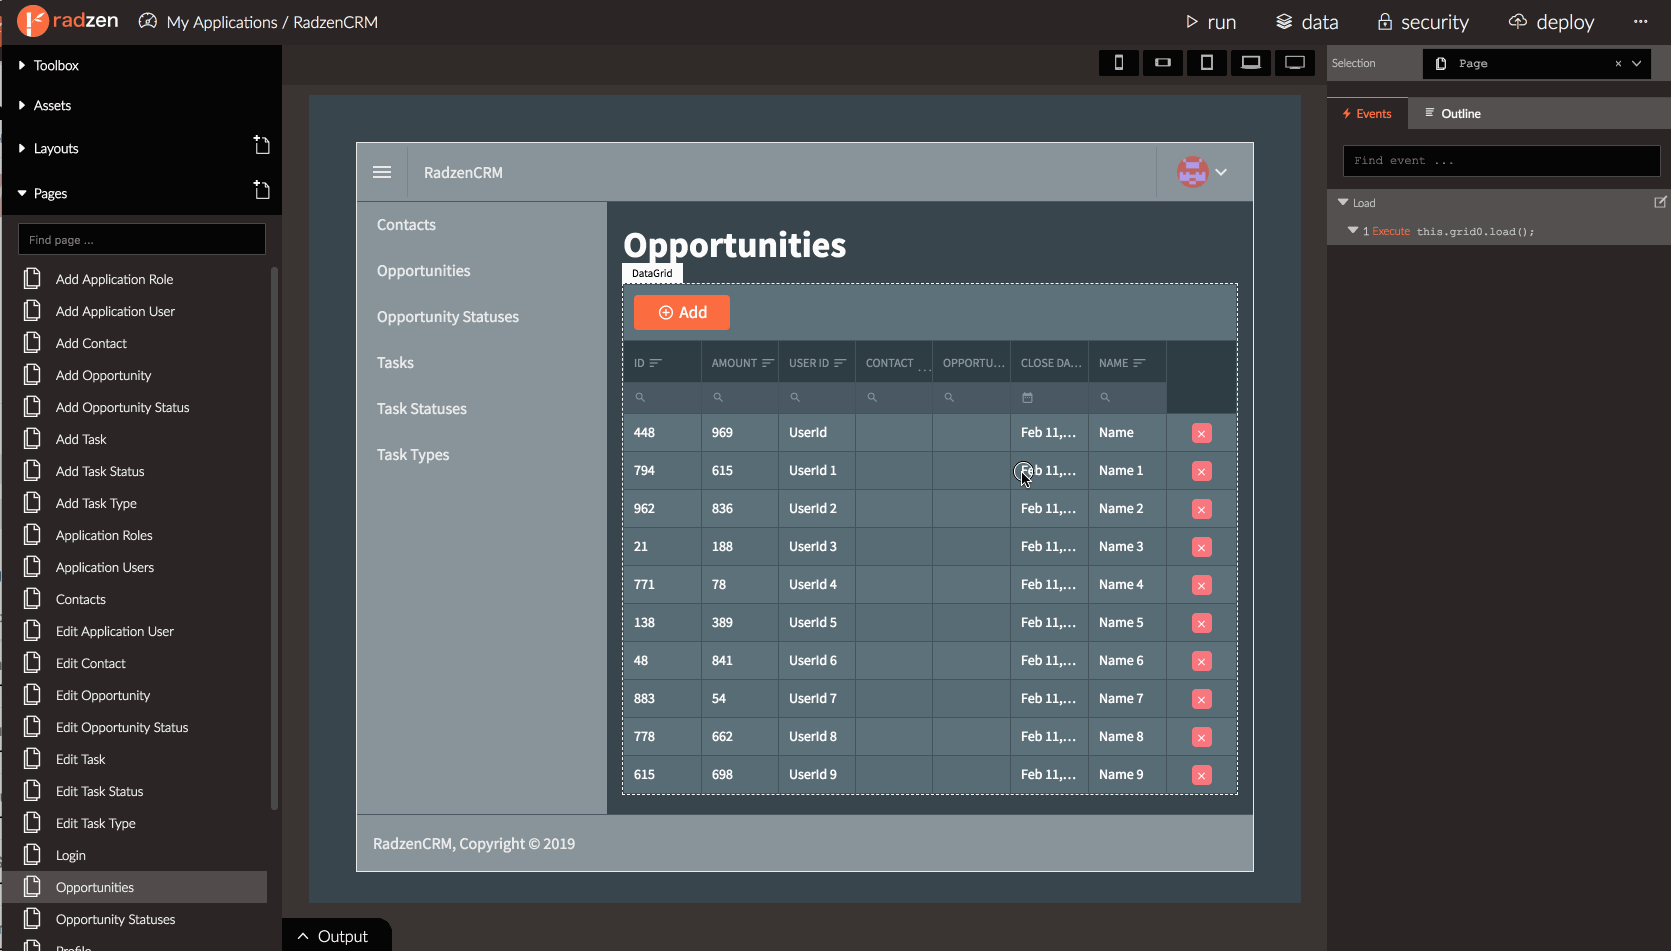Focus the Find event search field
Viewport: 1671px width, 951px height.
[x=1501, y=161]
